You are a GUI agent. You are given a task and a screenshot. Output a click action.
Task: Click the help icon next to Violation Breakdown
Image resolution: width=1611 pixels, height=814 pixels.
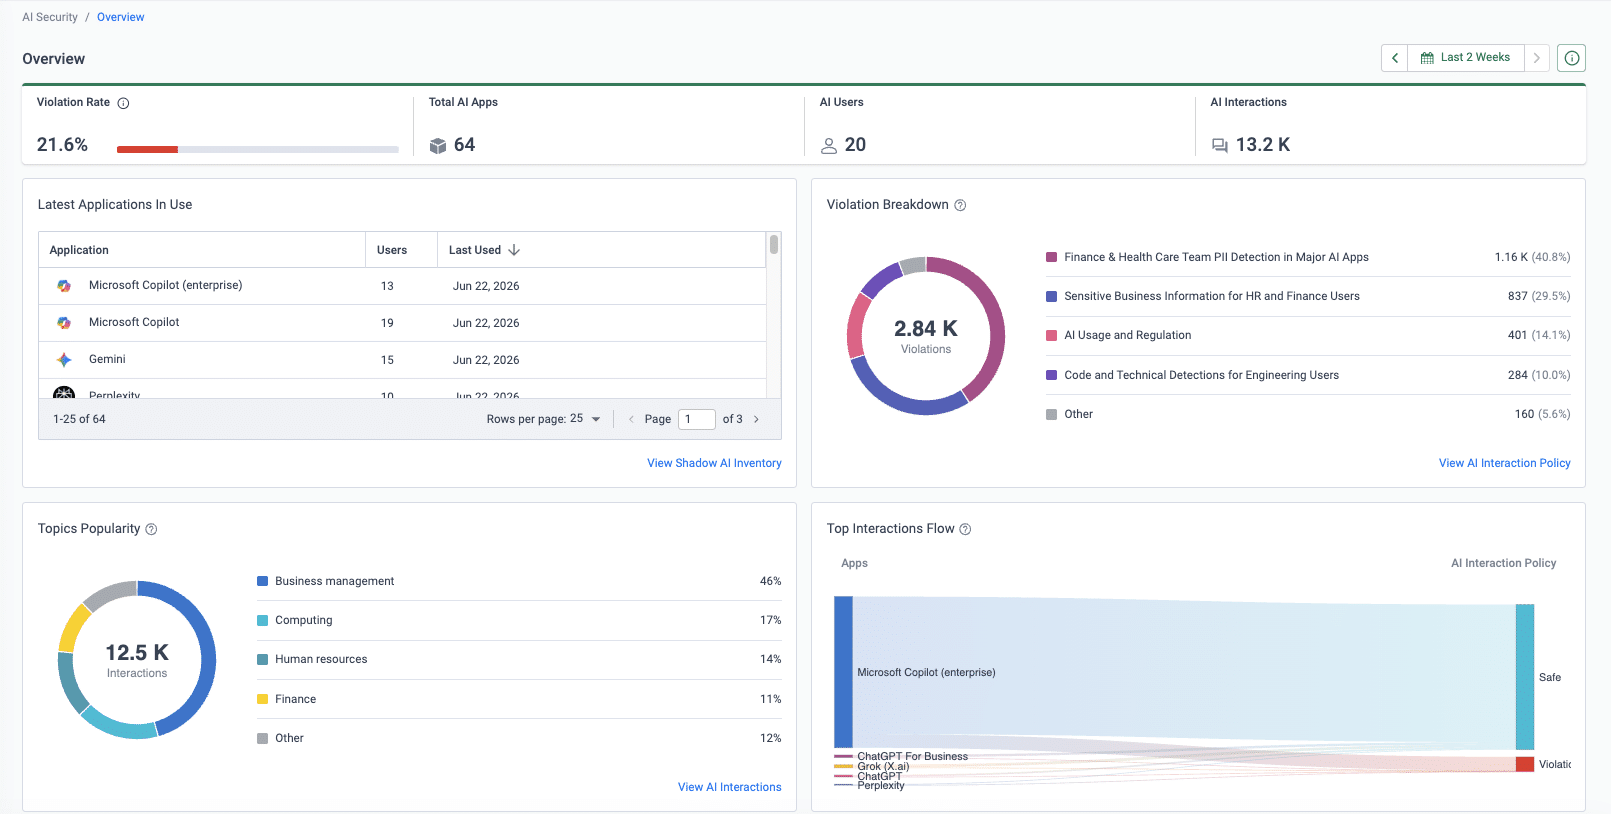960,205
